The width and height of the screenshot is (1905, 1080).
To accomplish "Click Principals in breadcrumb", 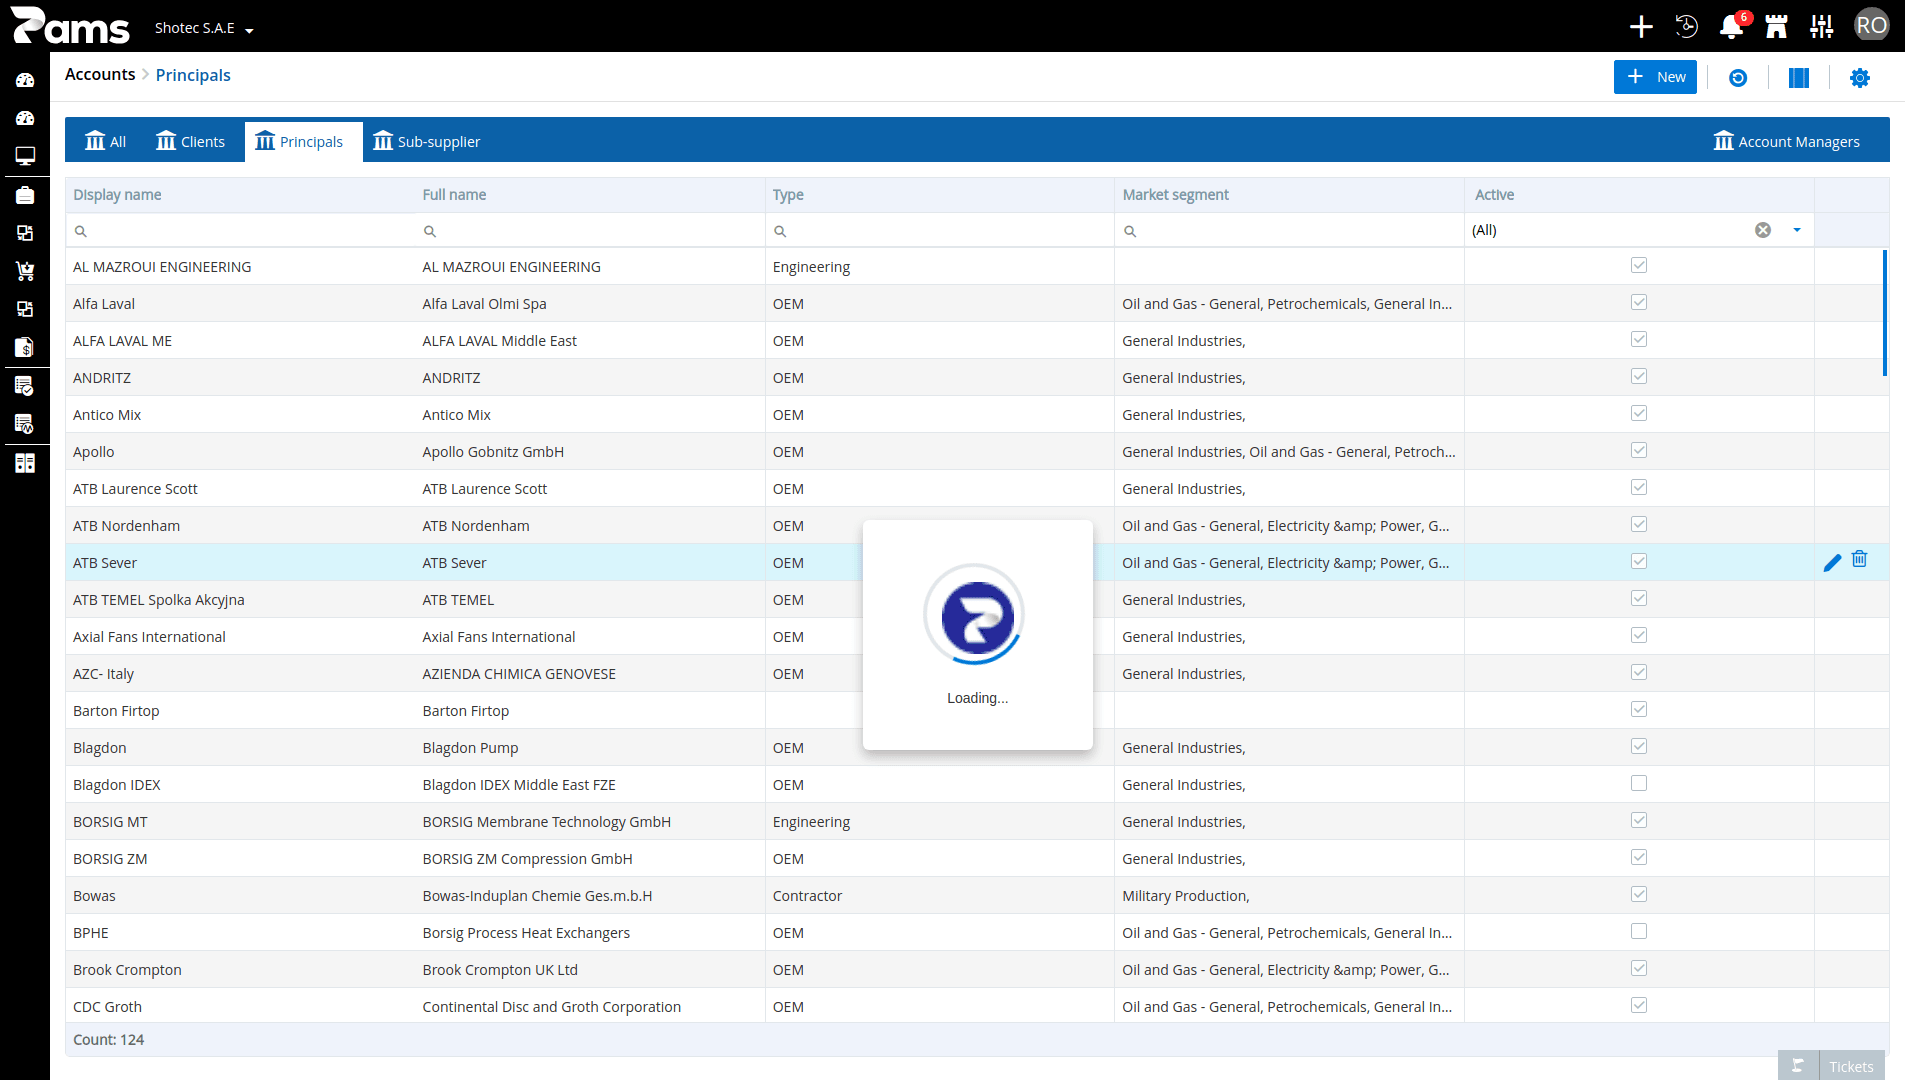I will [193, 75].
